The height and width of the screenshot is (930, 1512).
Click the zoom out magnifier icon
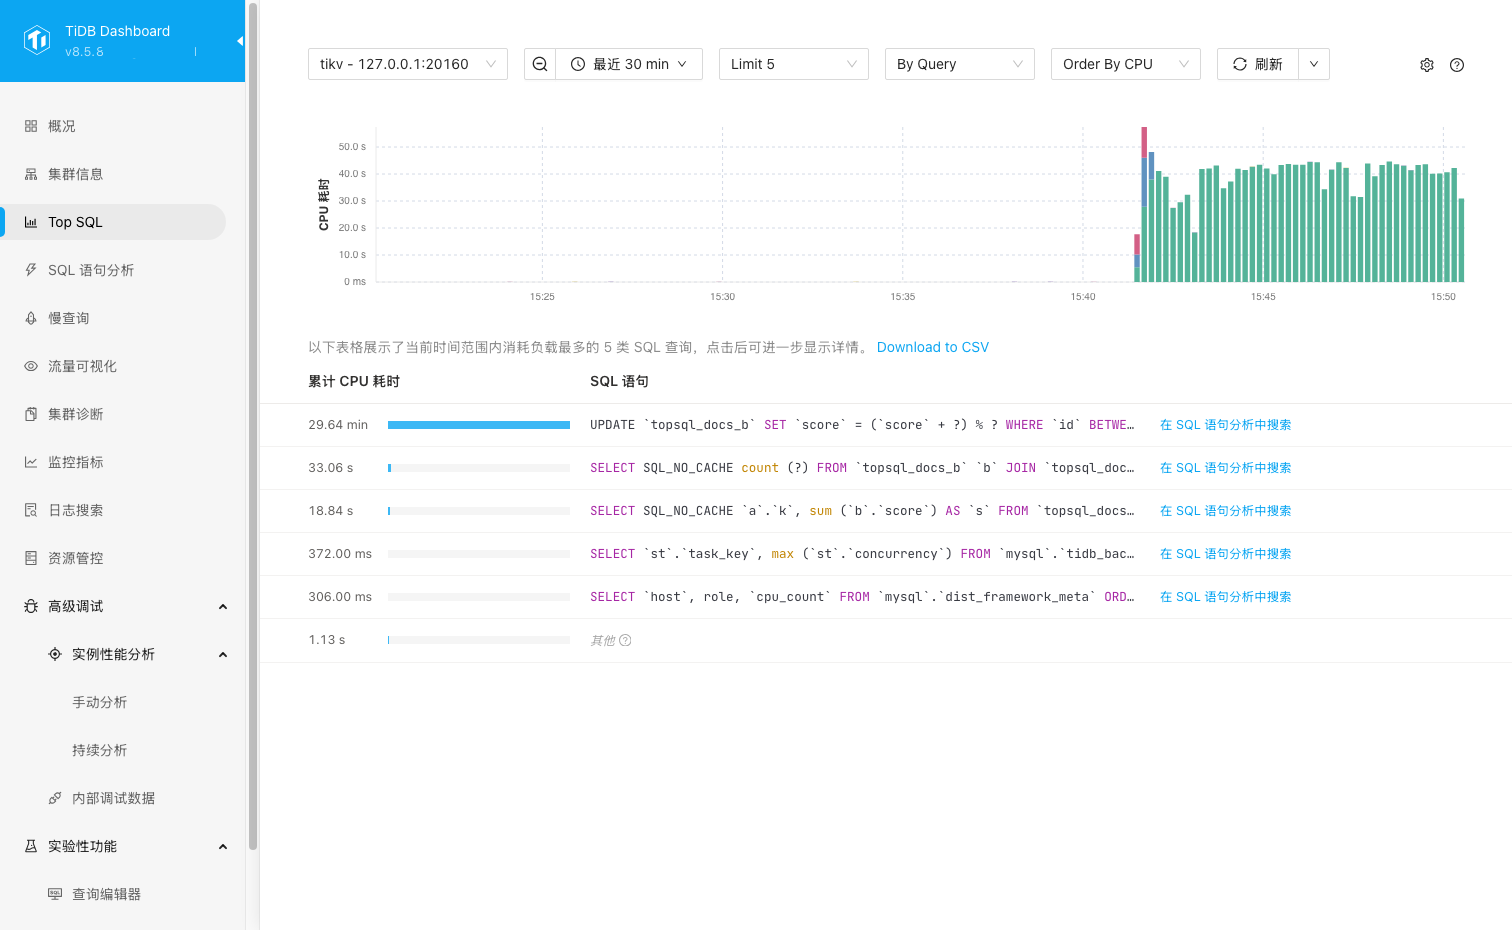click(x=540, y=64)
